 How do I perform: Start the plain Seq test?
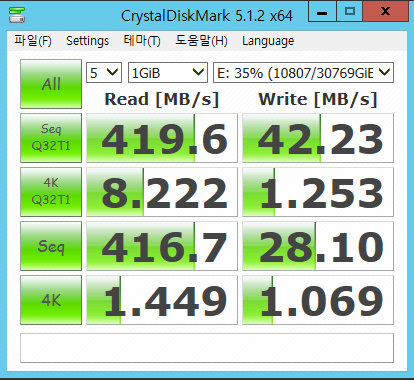click(51, 246)
